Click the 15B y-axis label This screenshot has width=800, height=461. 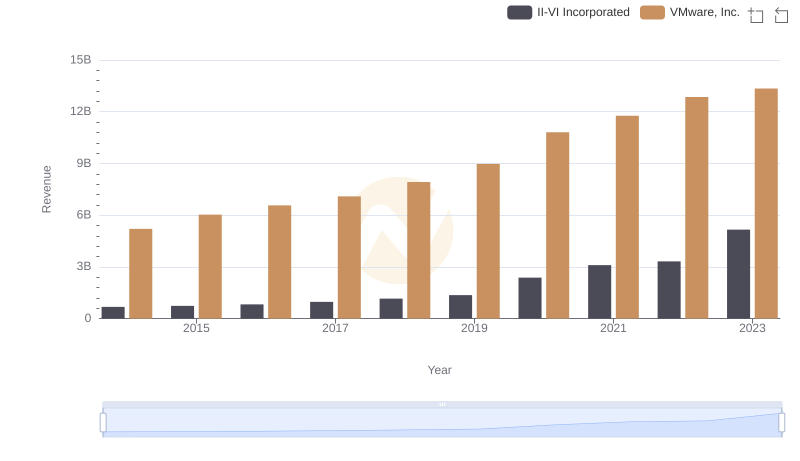(x=81, y=60)
